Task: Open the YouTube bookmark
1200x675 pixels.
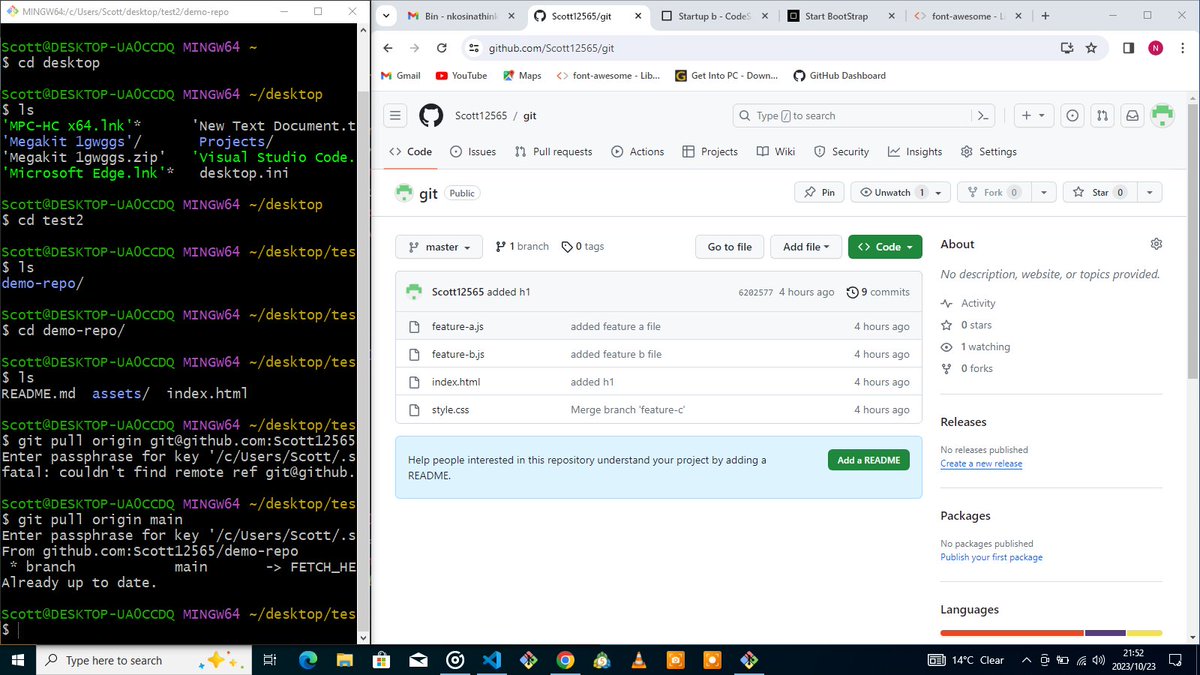Action: [x=461, y=76]
